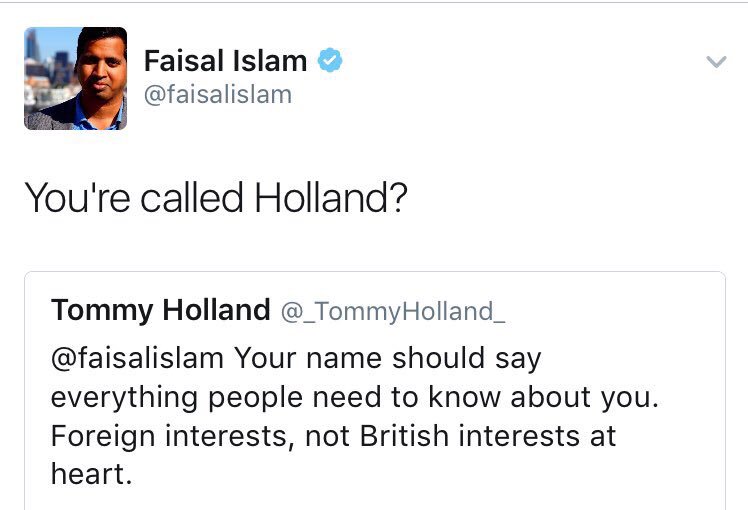Select the "You're called Holland?" tweet text
The width and height of the screenshot is (748, 510).
pos(215,198)
